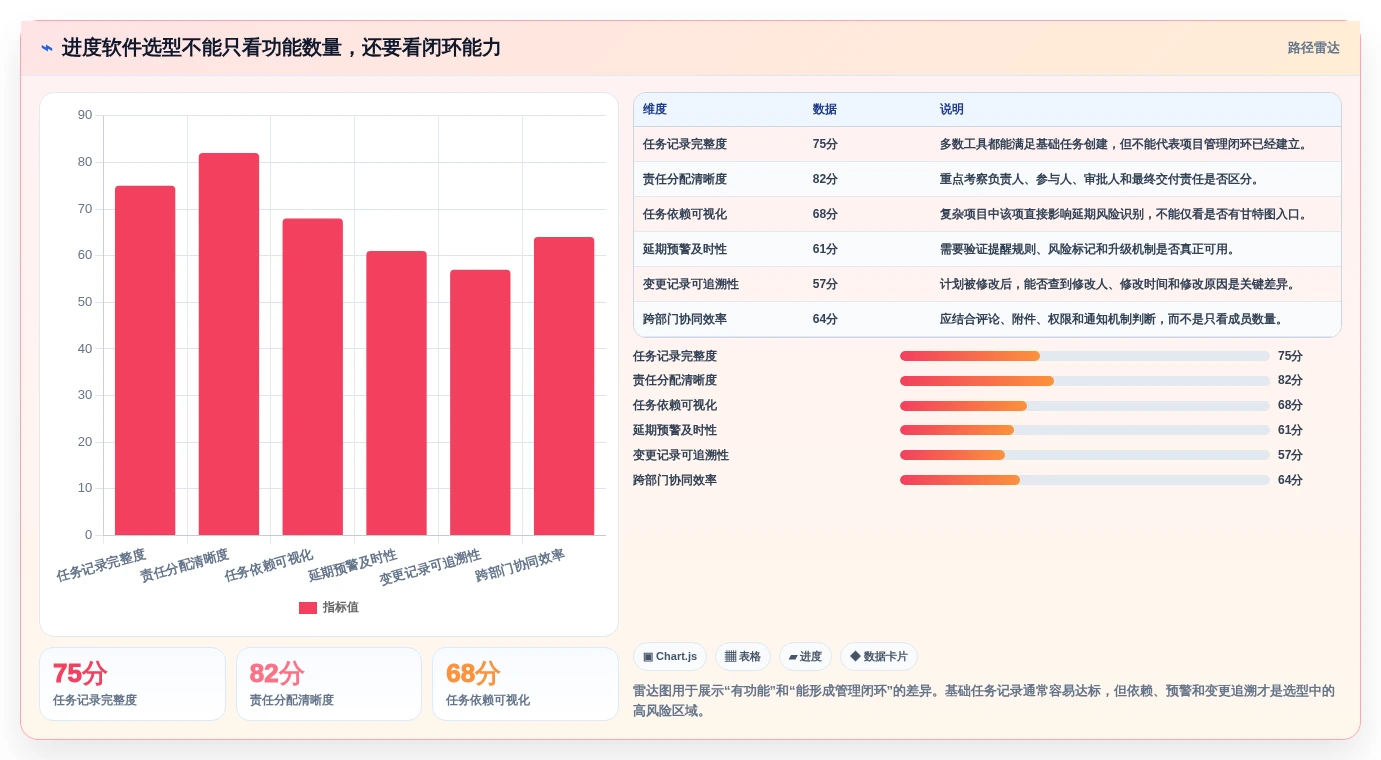Screen dimensions: 1381x760
Task: Open the 68分 任务依赖可视化 data card
Action: (x=525, y=684)
